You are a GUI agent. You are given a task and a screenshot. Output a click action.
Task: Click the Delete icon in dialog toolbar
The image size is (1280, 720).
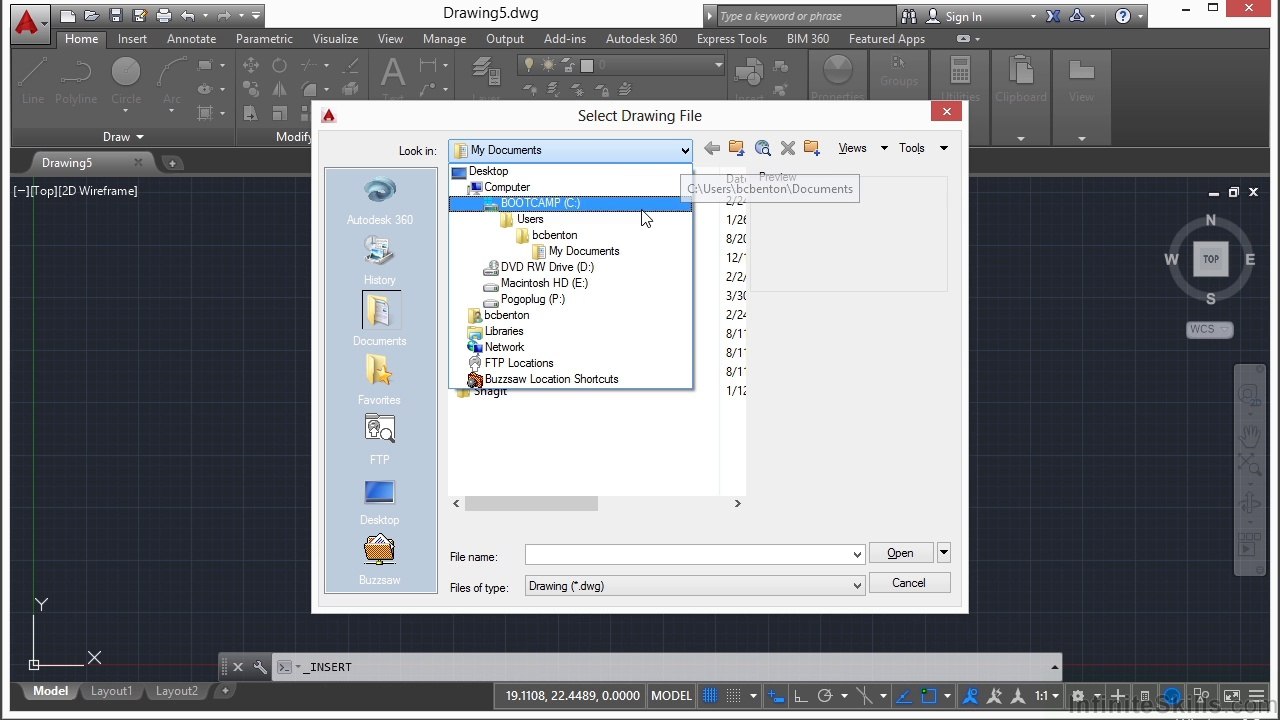[788, 148]
